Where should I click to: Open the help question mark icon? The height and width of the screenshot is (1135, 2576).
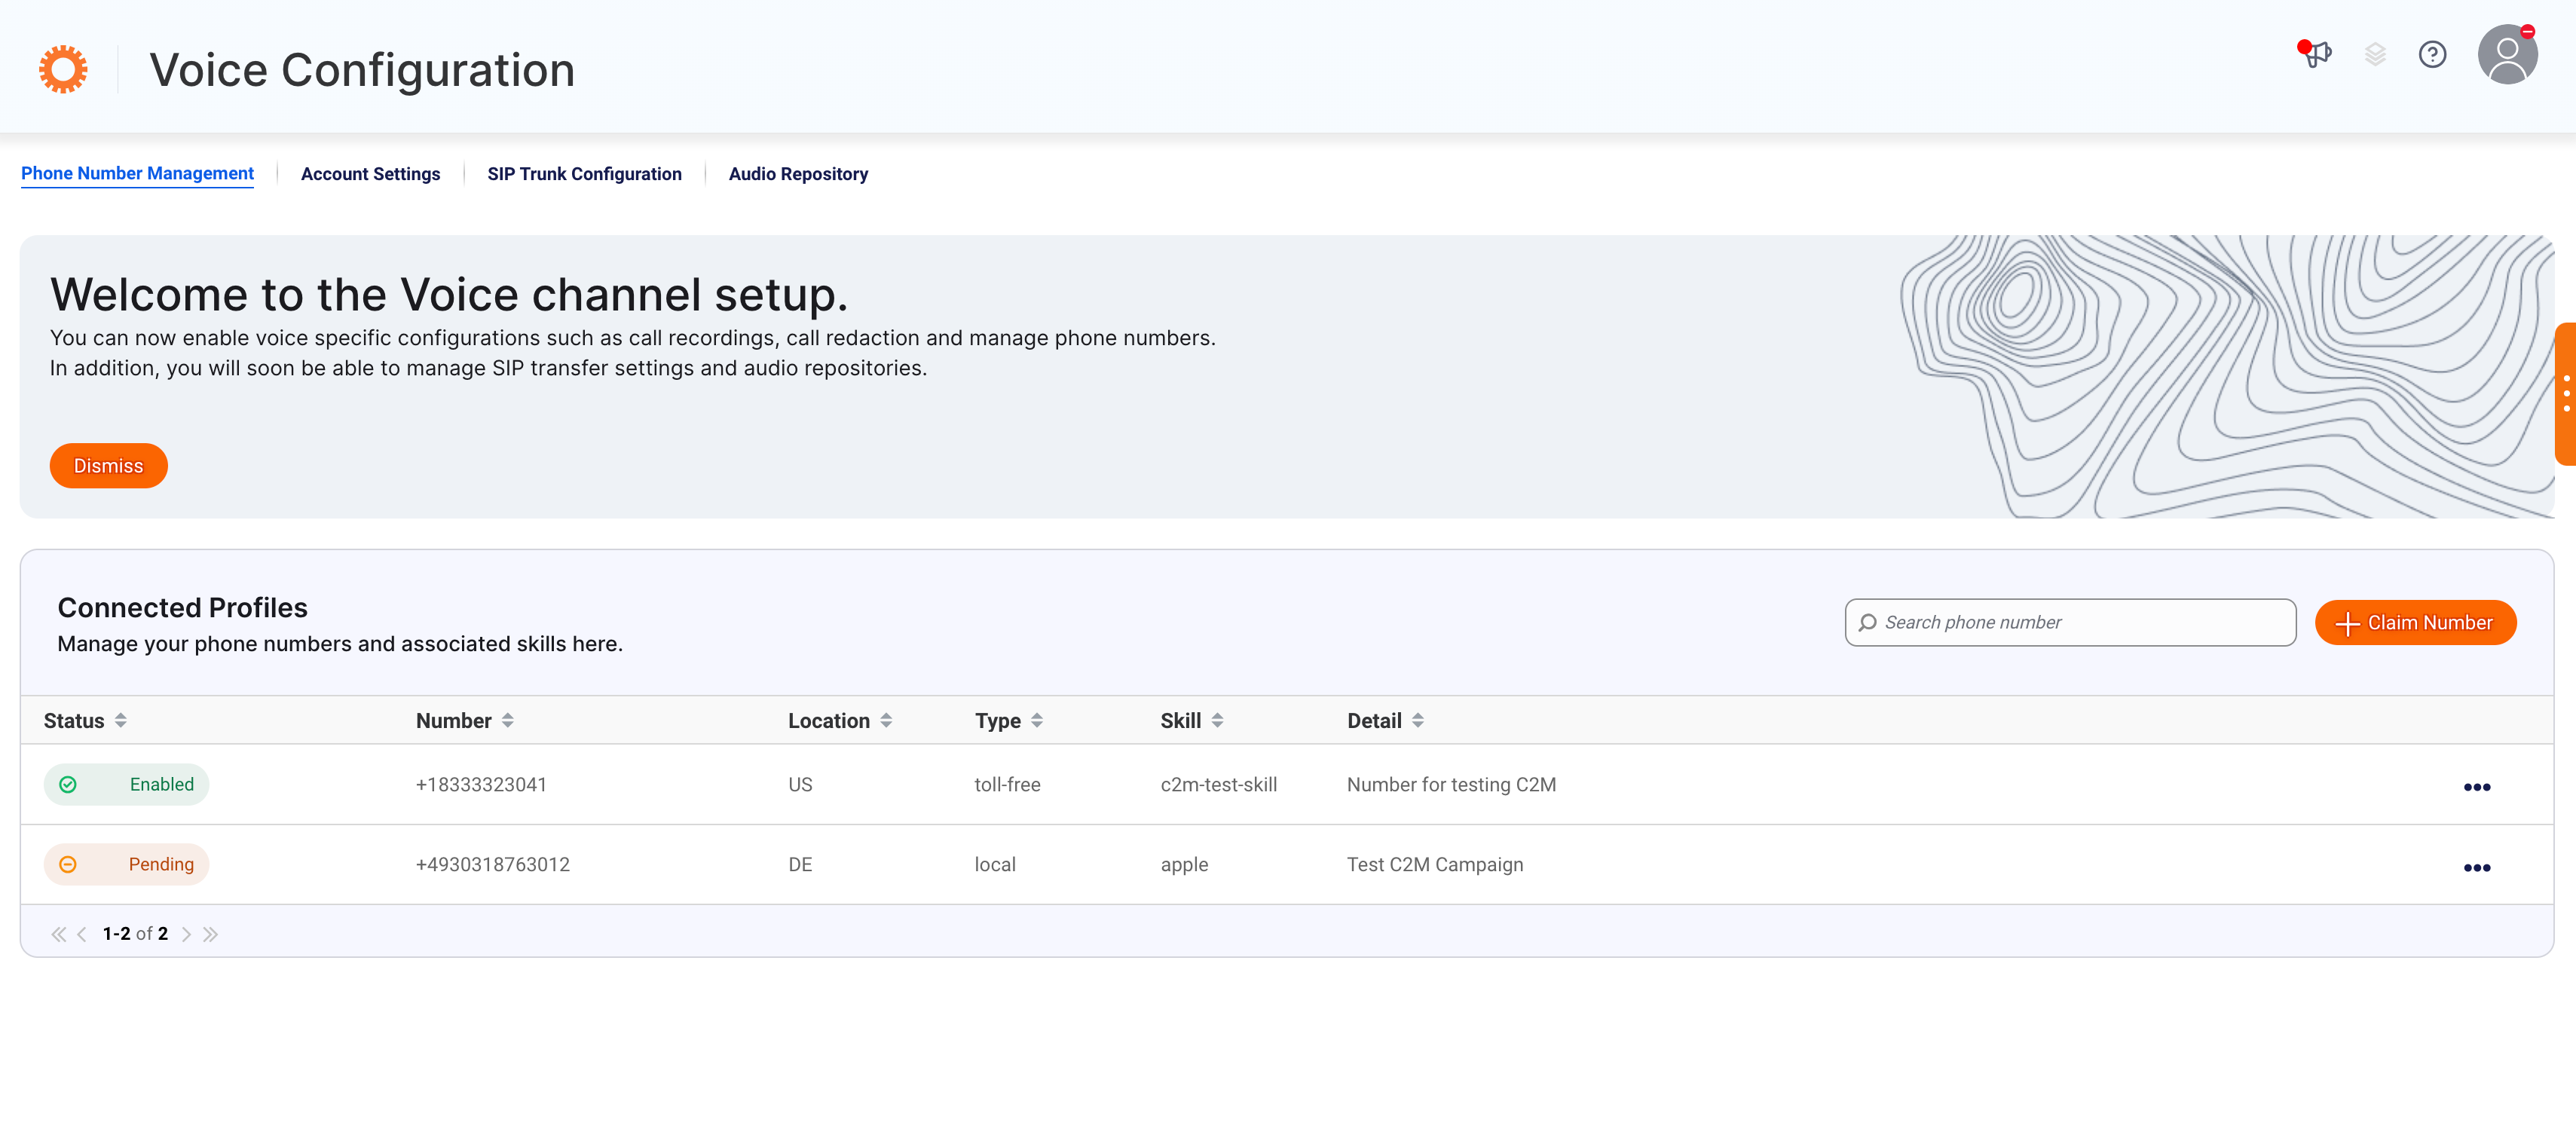tap(2432, 54)
